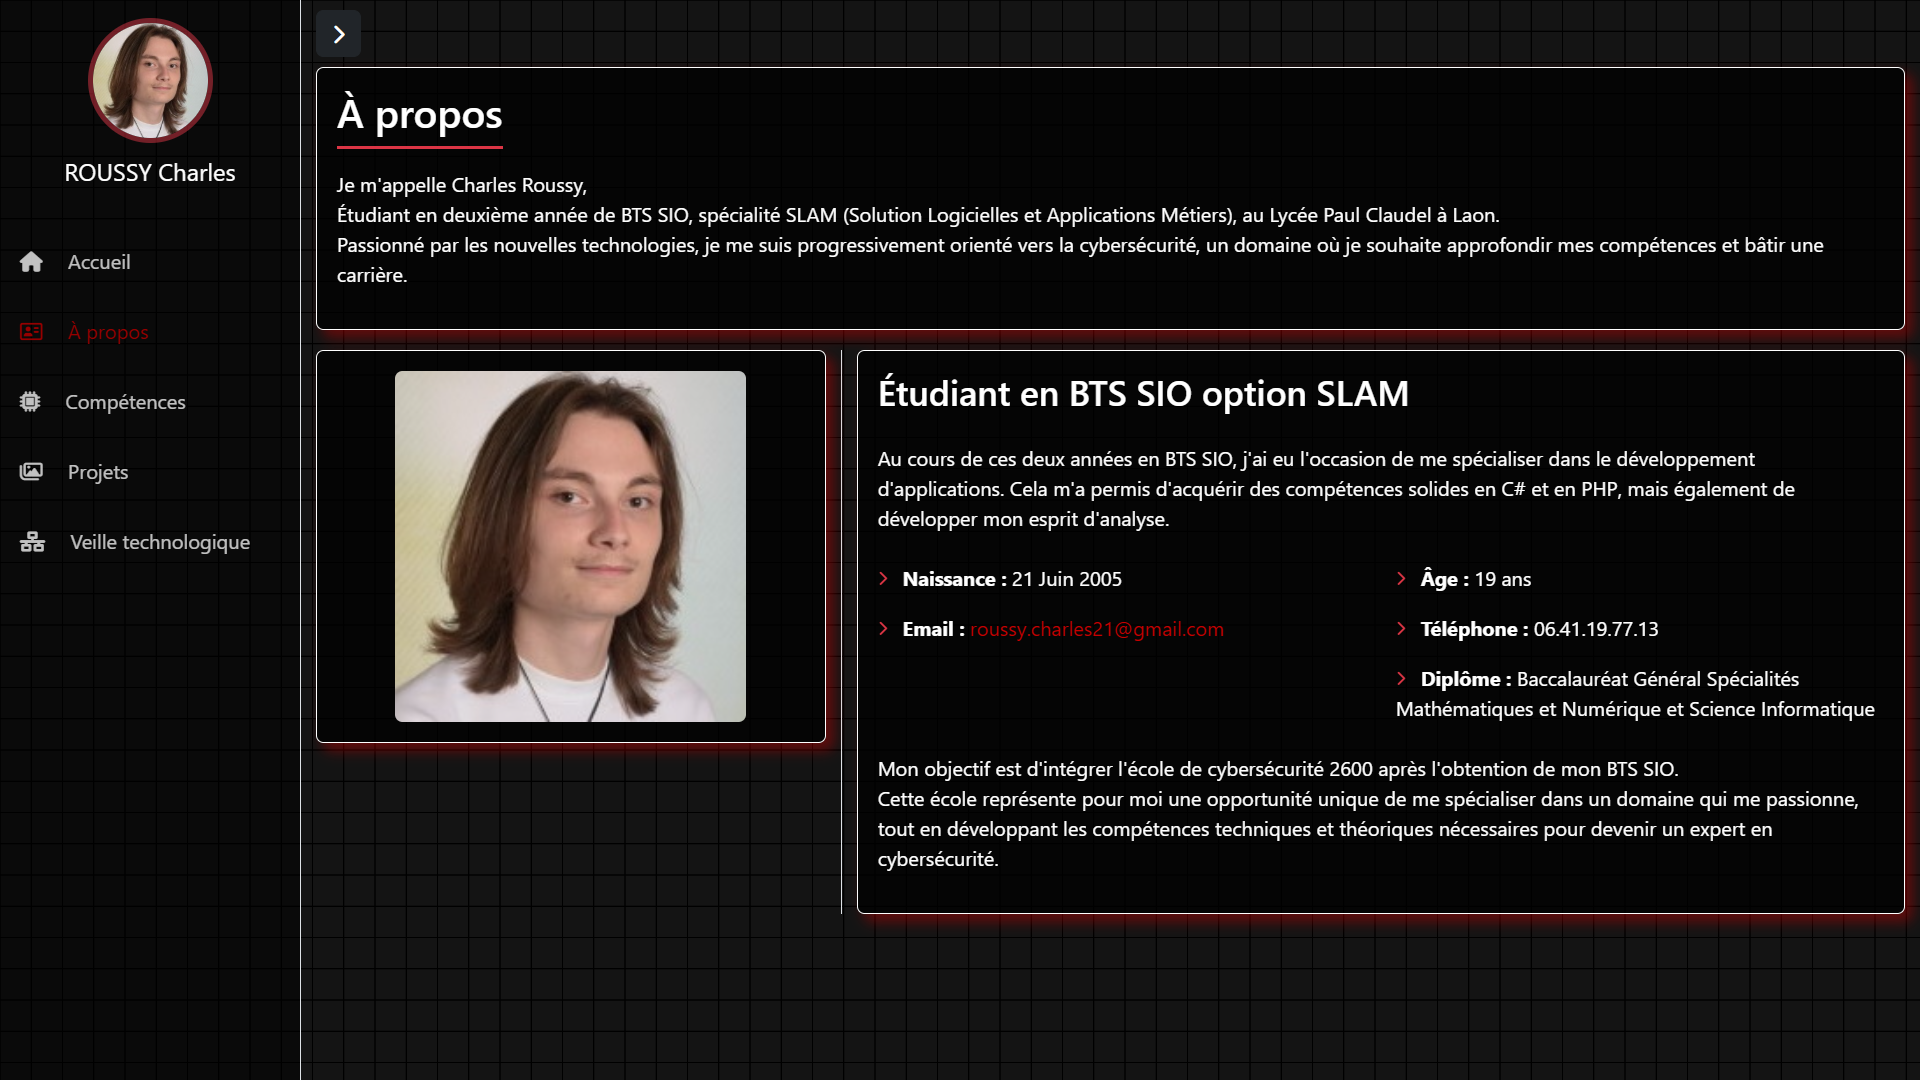Click the home icon beside Accueil

click(31, 262)
